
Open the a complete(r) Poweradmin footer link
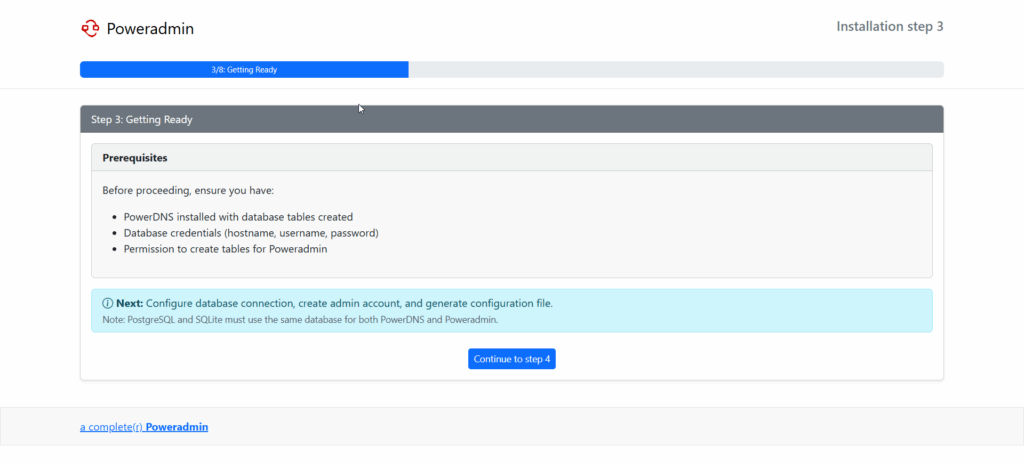(x=144, y=427)
